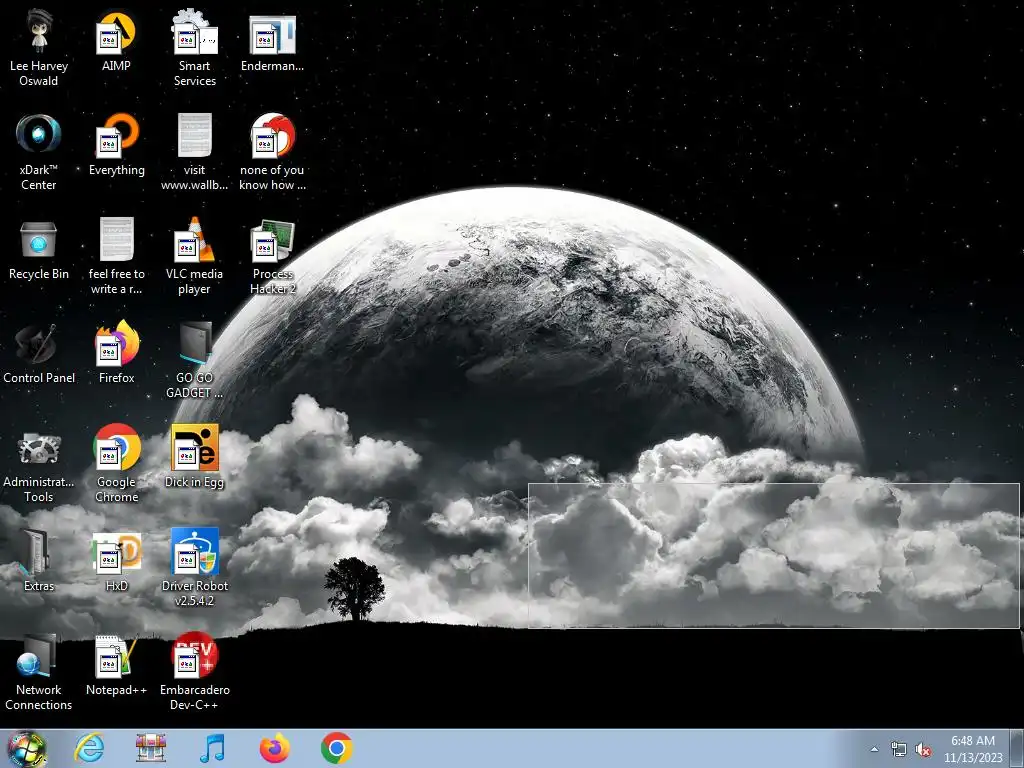
Task: Launch Internet Explorer from the taskbar
Action: pyautogui.click(x=89, y=748)
